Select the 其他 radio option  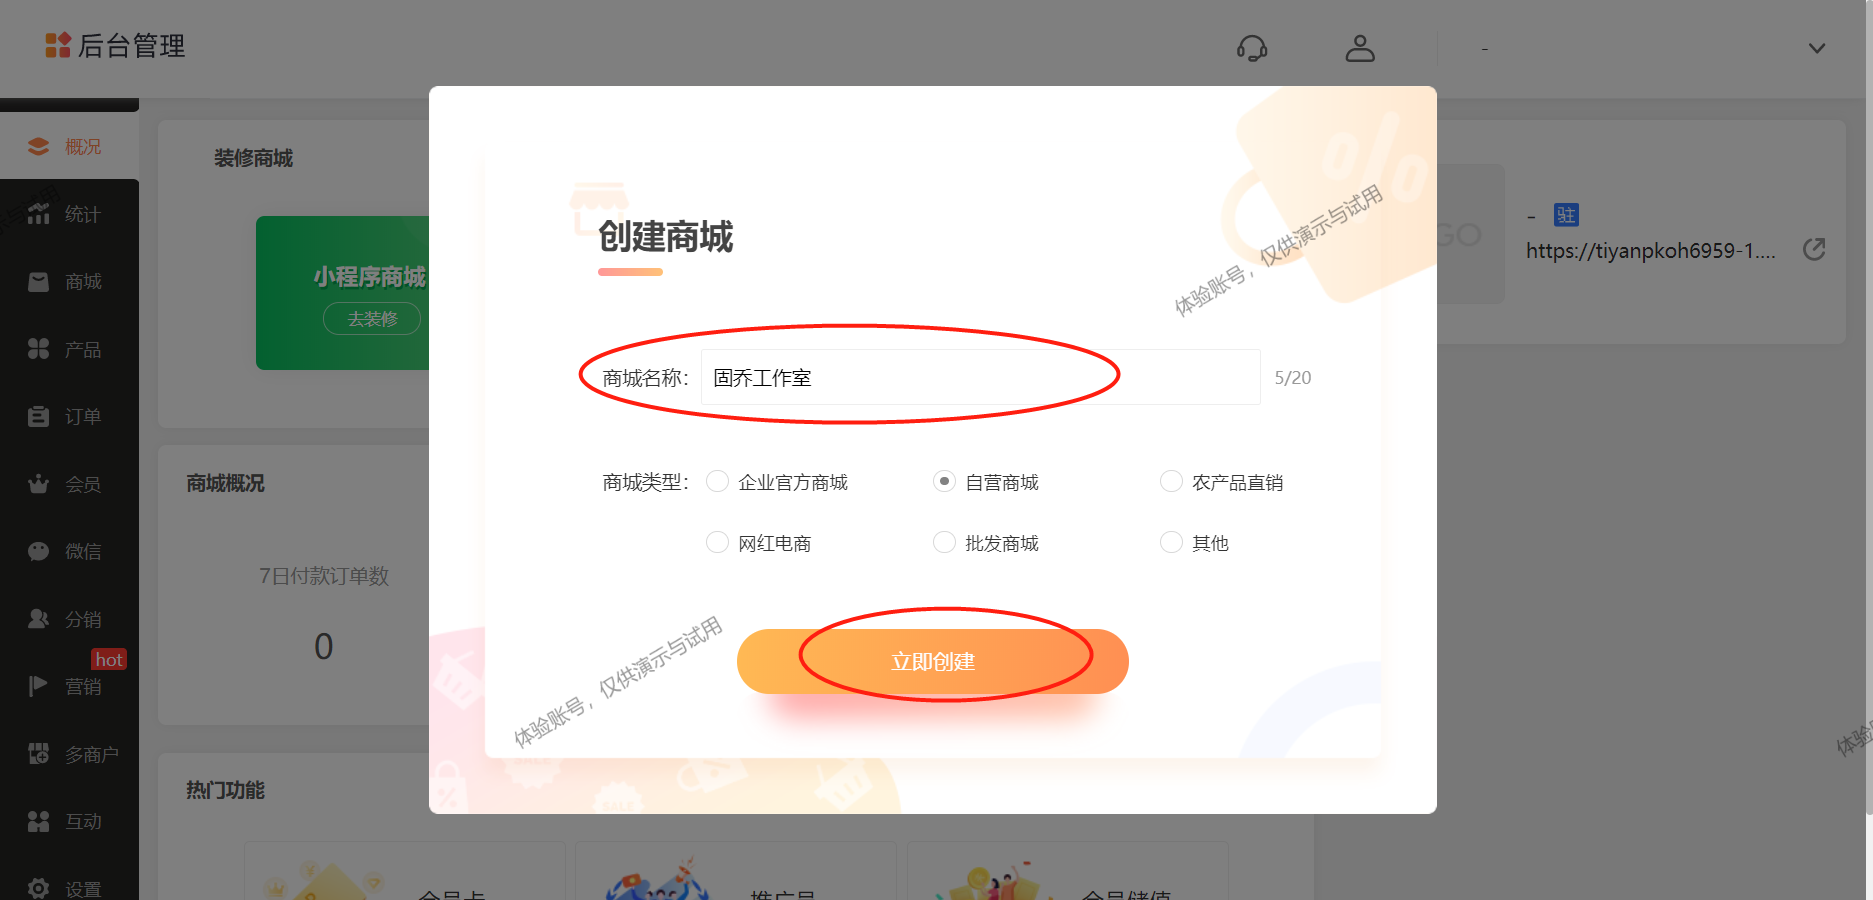(x=1171, y=542)
